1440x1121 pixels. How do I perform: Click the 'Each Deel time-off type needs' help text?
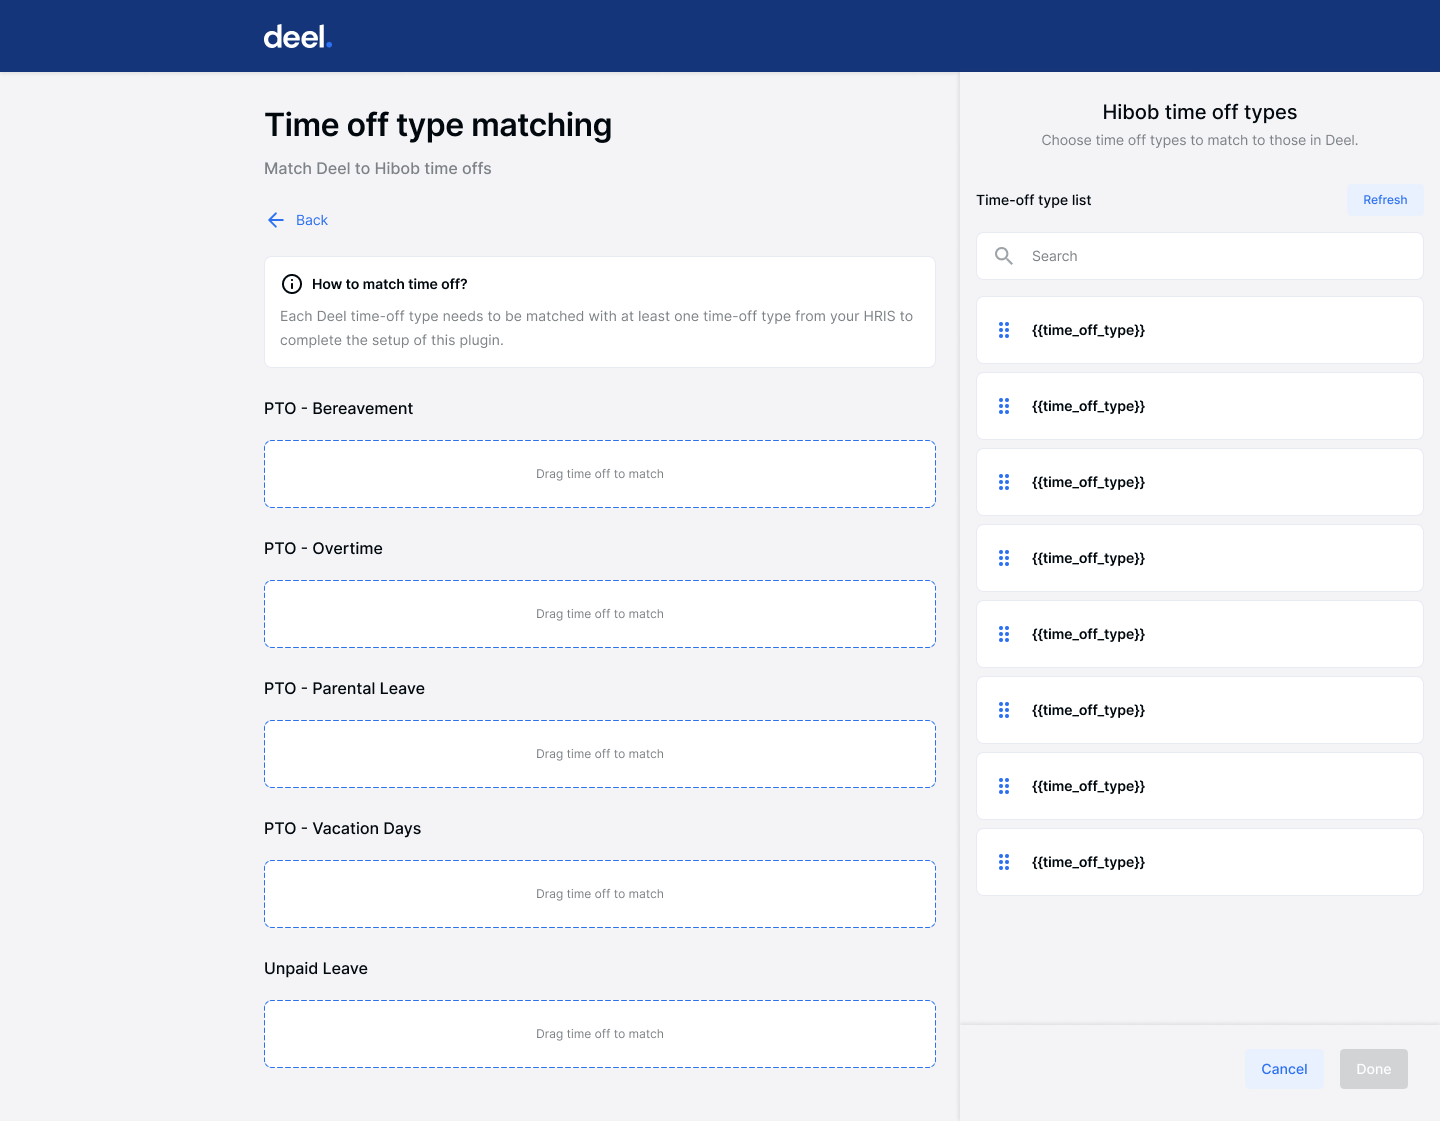tap(596, 328)
